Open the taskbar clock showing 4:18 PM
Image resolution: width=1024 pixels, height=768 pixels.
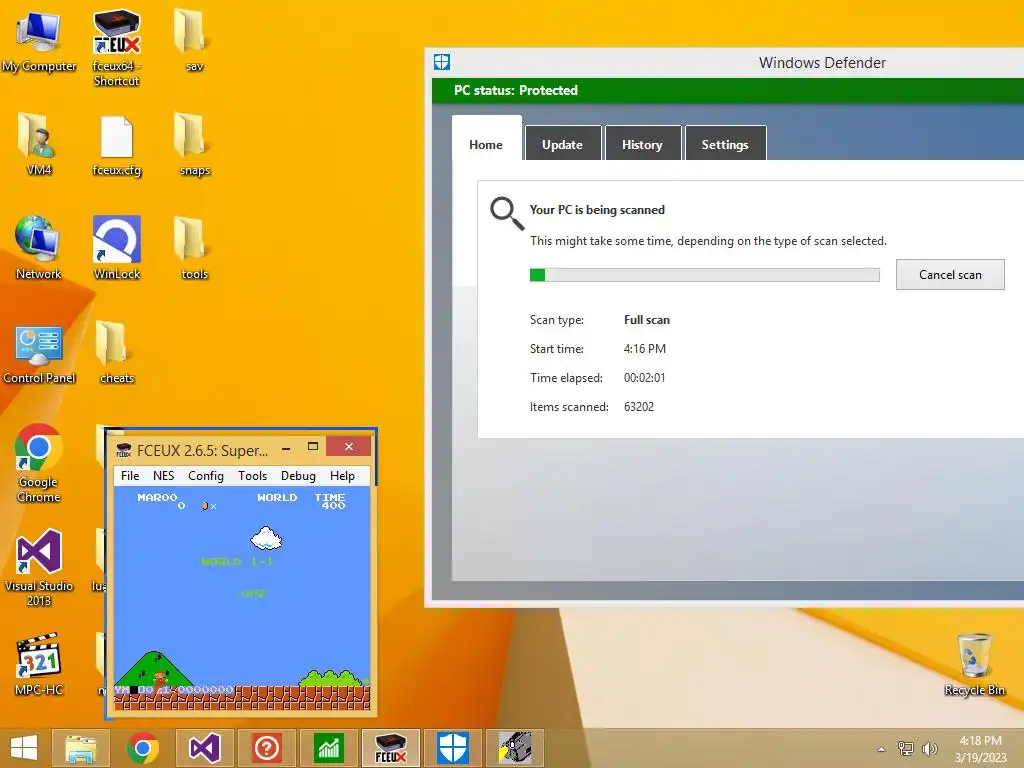click(981, 748)
